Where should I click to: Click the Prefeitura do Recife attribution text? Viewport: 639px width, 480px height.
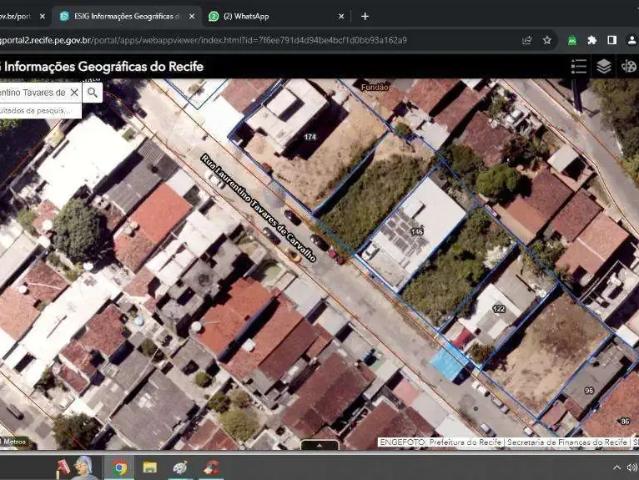(x=465, y=442)
